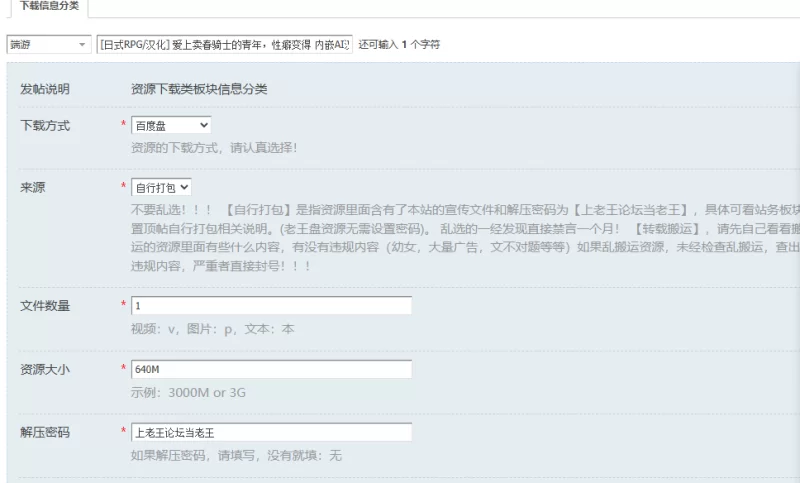Image resolution: width=800 pixels, height=483 pixels.
Task: Switch to the 下载信息分类 tab
Action: point(49,6)
